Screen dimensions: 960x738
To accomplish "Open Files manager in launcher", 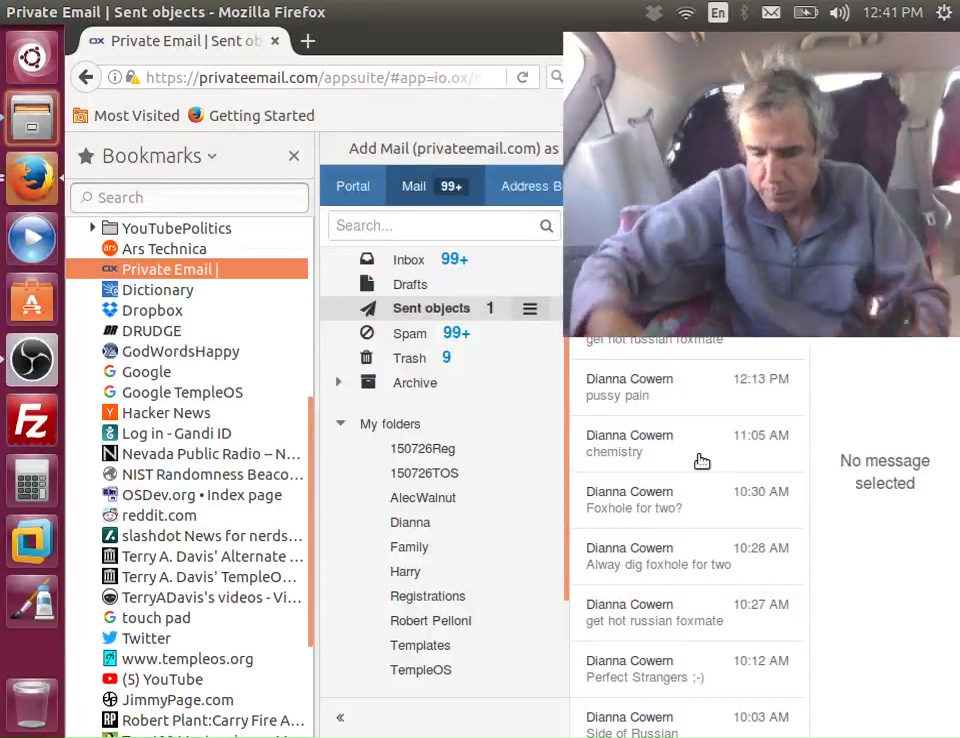I will click(32, 118).
